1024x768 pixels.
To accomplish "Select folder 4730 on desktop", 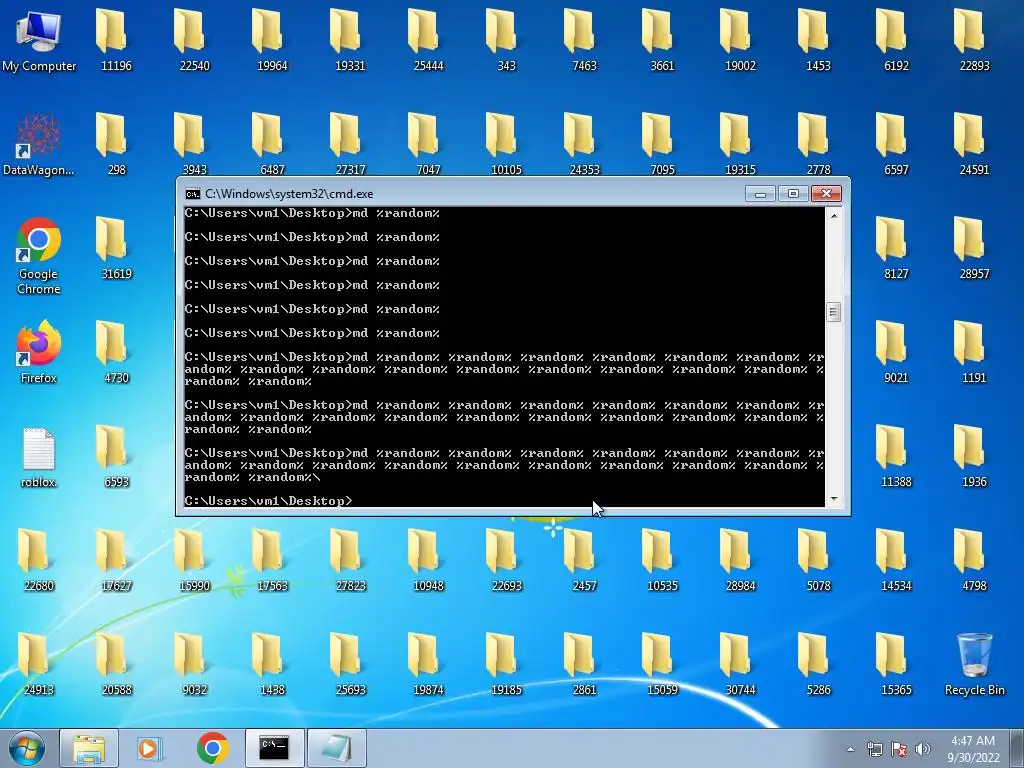I will [116, 353].
